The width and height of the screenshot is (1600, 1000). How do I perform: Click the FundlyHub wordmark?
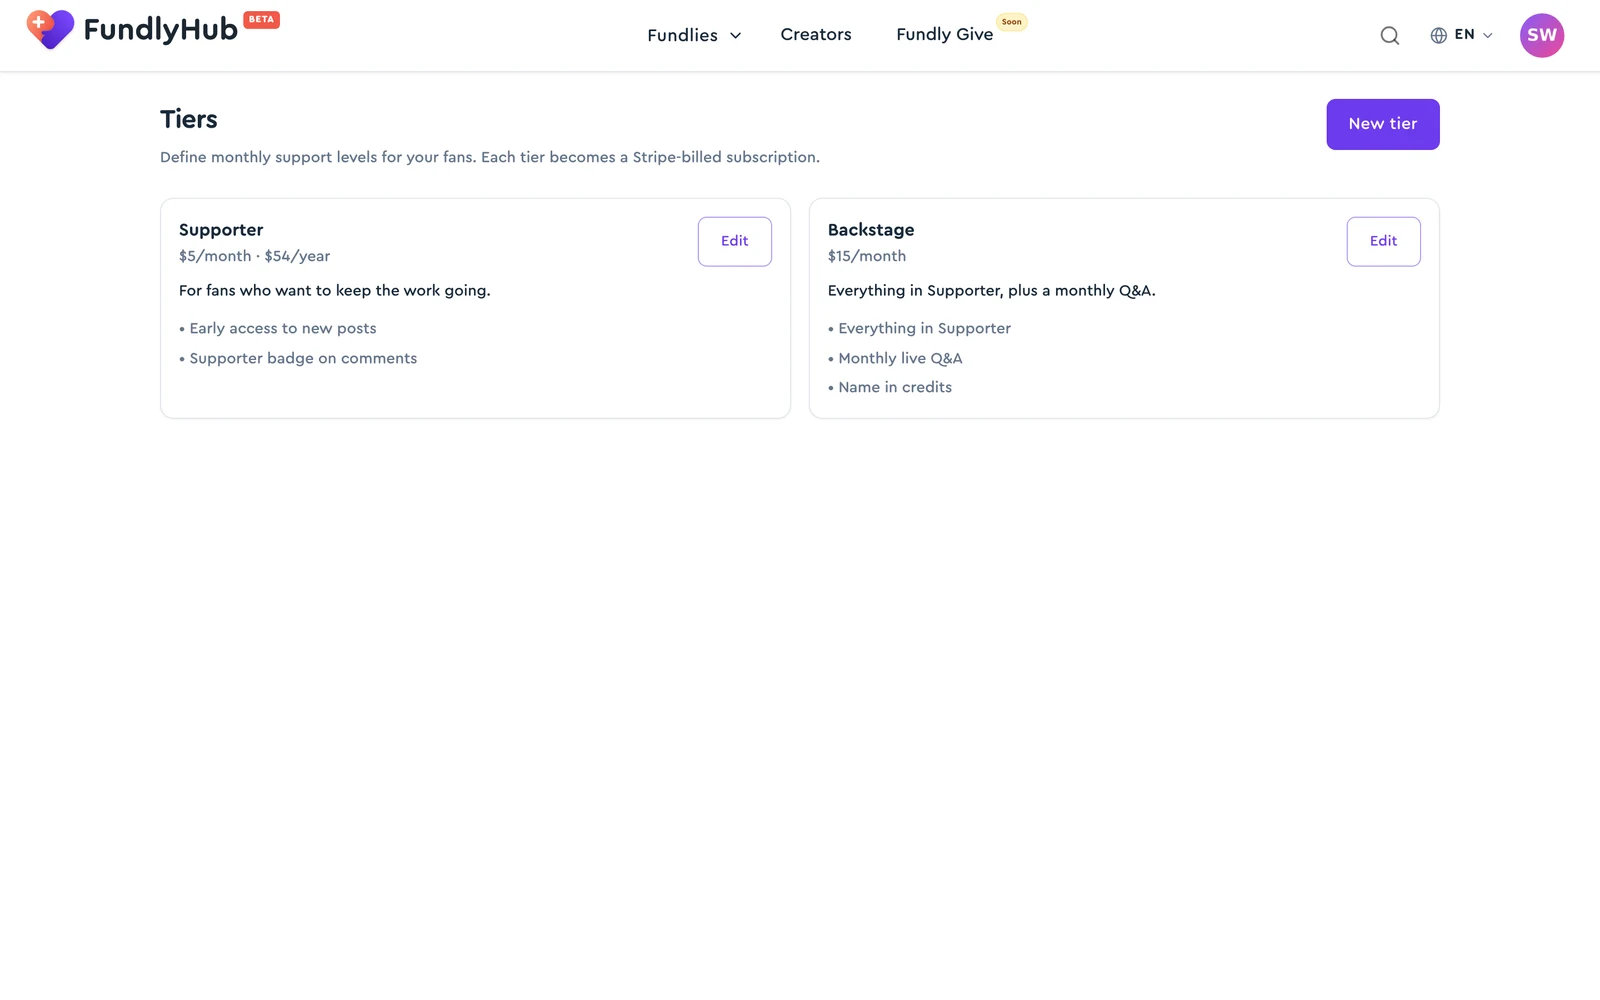[161, 30]
